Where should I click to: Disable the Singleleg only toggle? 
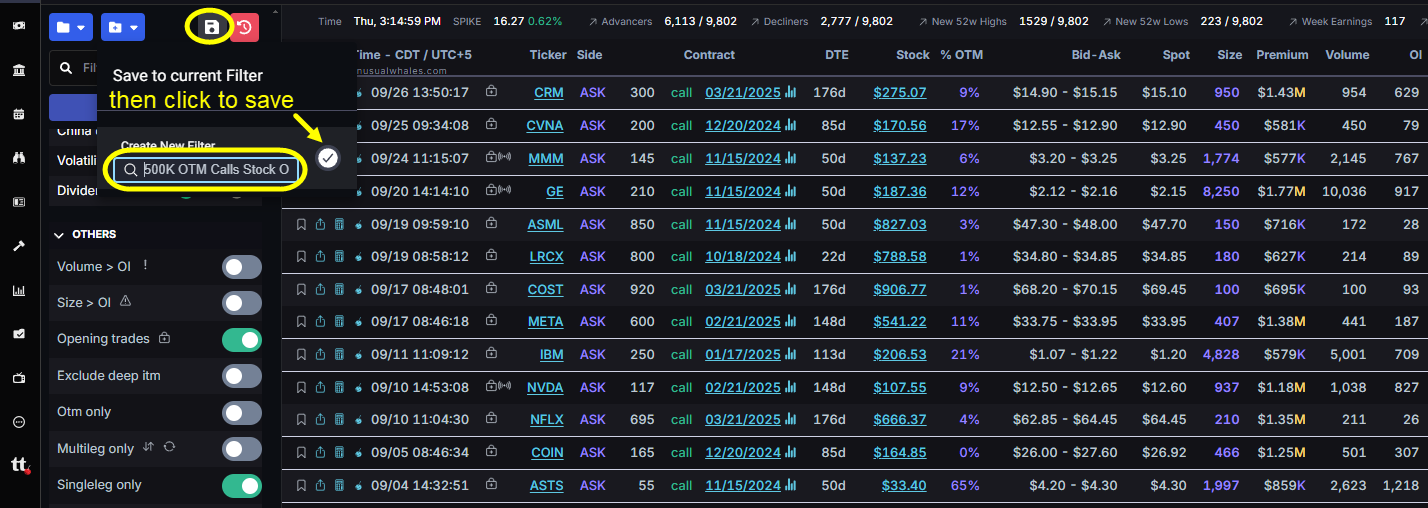pos(242,486)
